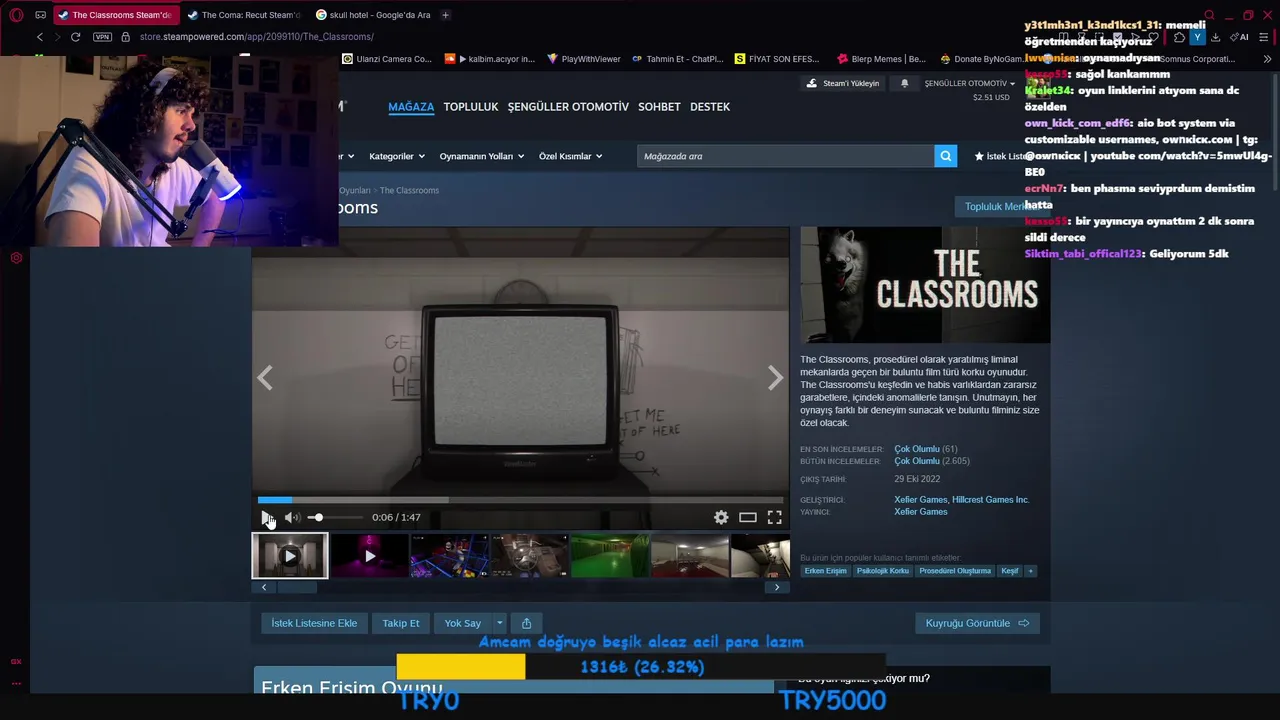Open ŞENGÜLLER OTOMOTİV profile menu
The width and height of the screenshot is (1280, 720).
(568, 107)
